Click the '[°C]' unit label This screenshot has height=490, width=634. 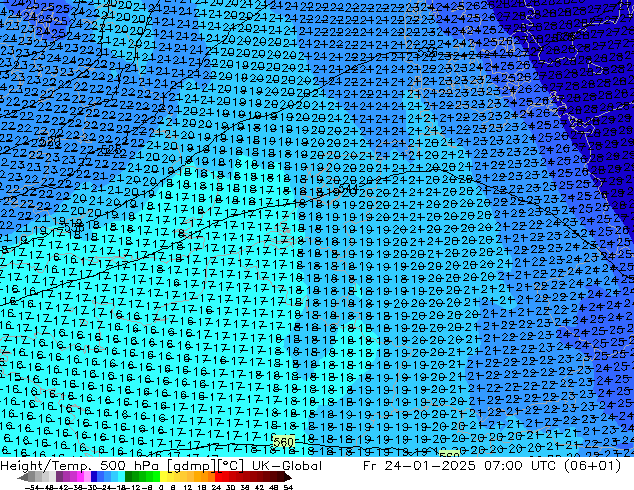(x=230, y=466)
